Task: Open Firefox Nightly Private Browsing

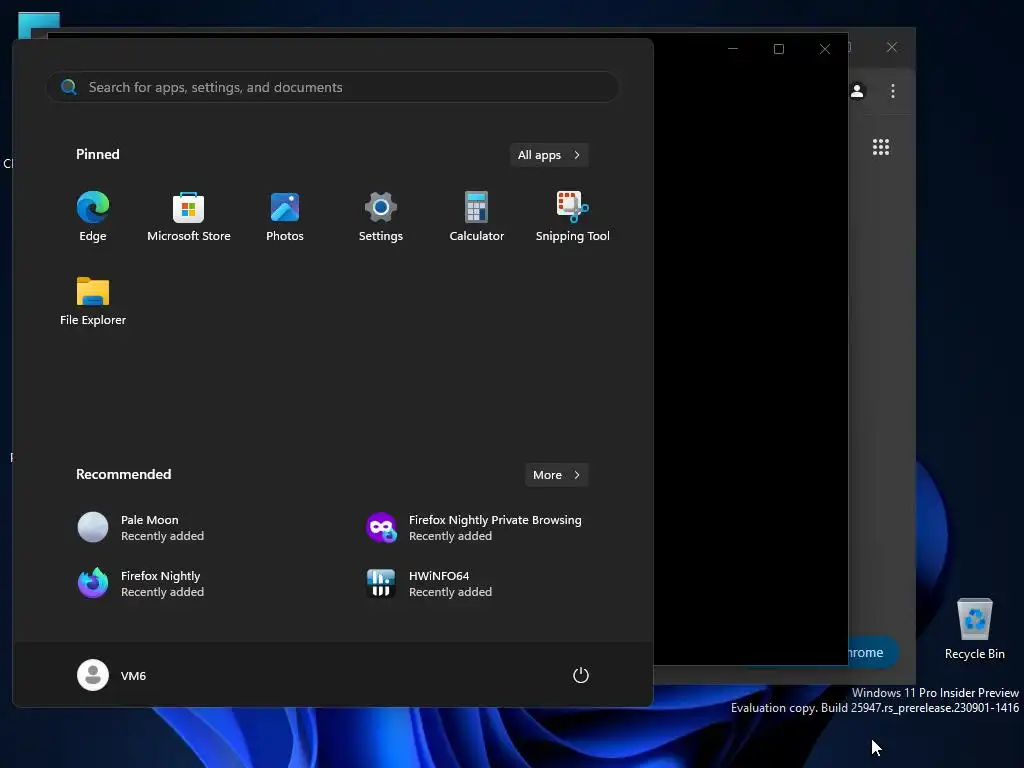Action: point(473,528)
